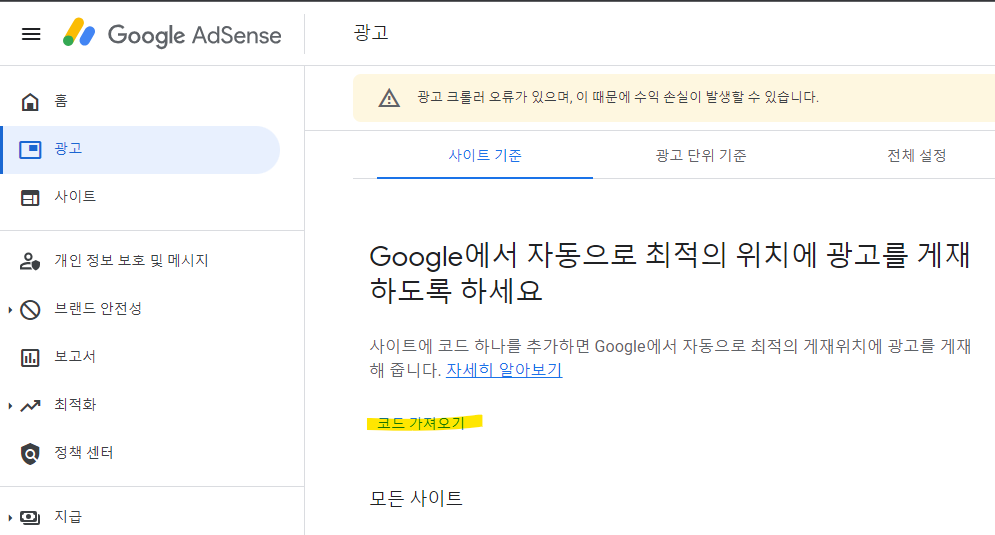Click the Google 자동 광고 headline text

(x=670, y=273)
